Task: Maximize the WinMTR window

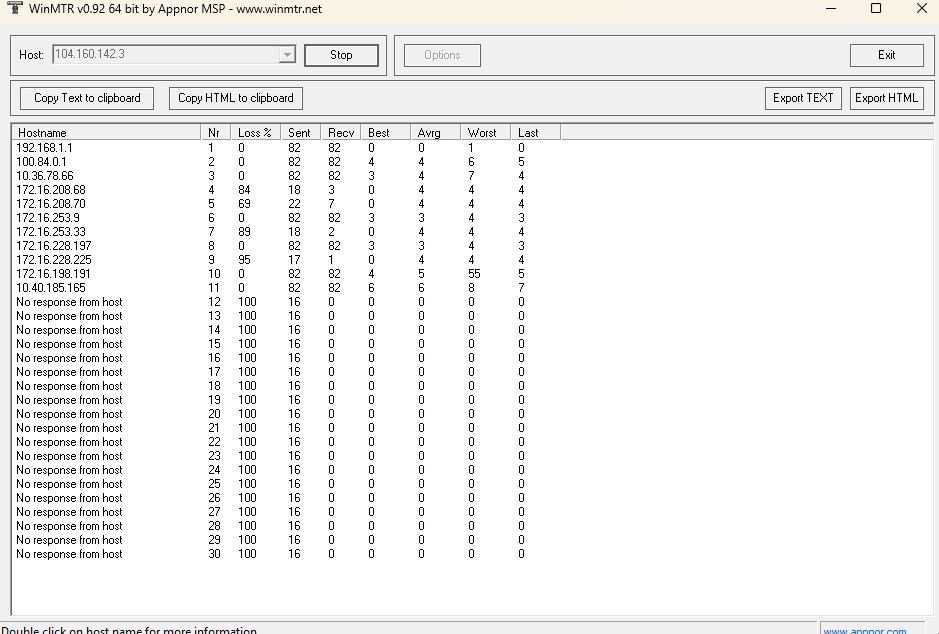Action: [876, 9]
